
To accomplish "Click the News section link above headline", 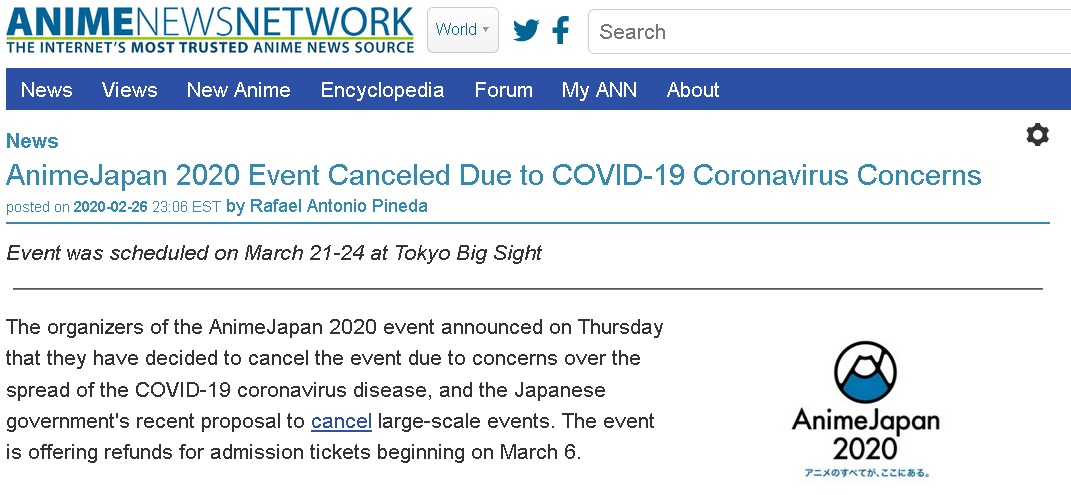I will click(32, 141).
